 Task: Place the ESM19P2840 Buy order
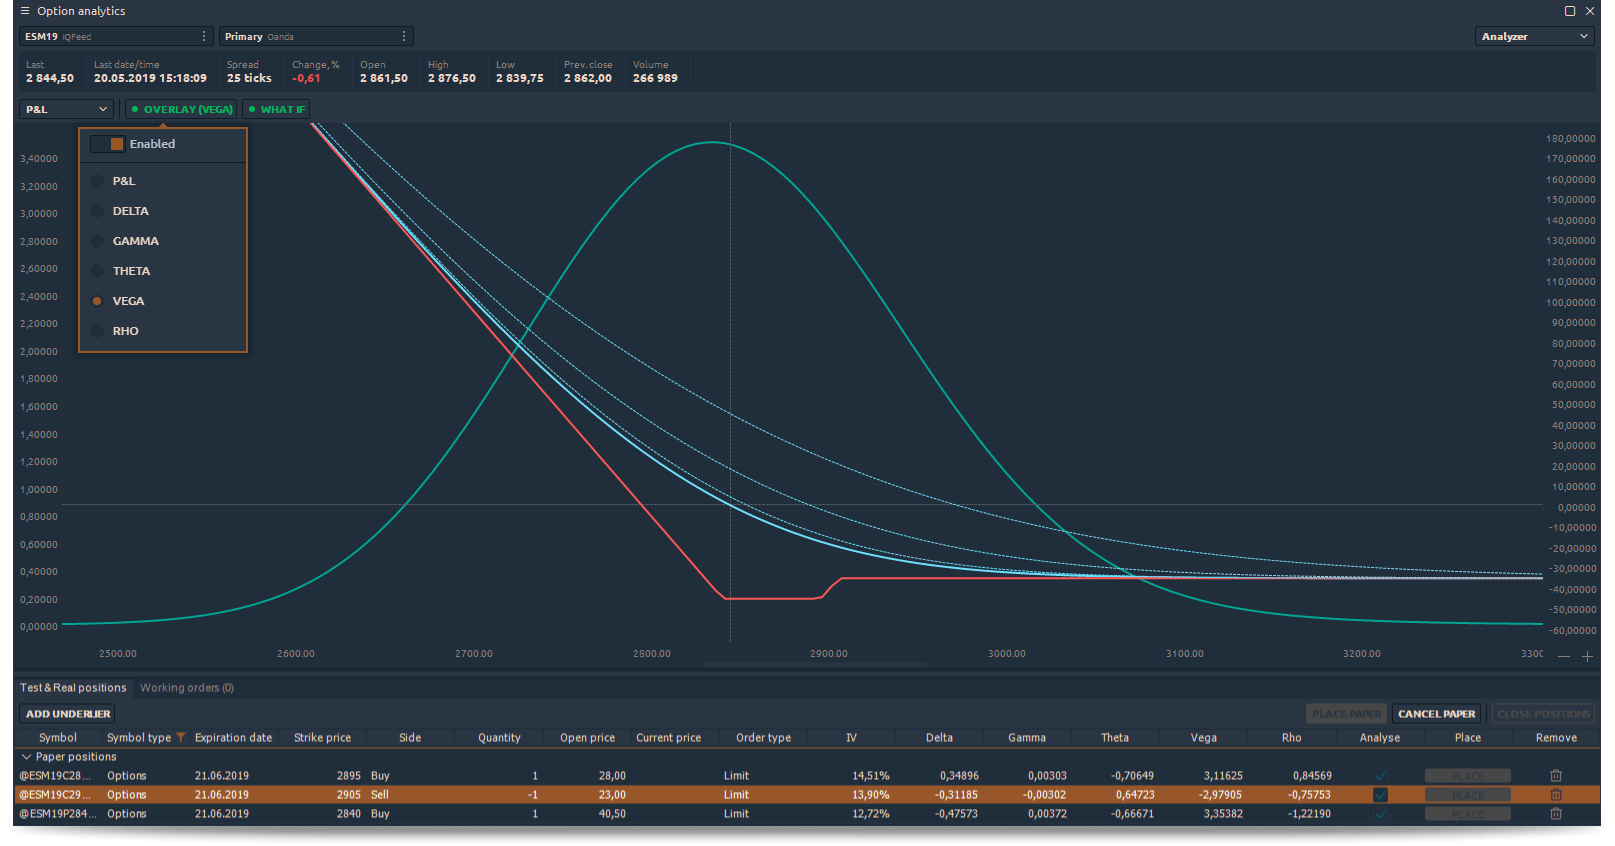tap(1468, 814)
